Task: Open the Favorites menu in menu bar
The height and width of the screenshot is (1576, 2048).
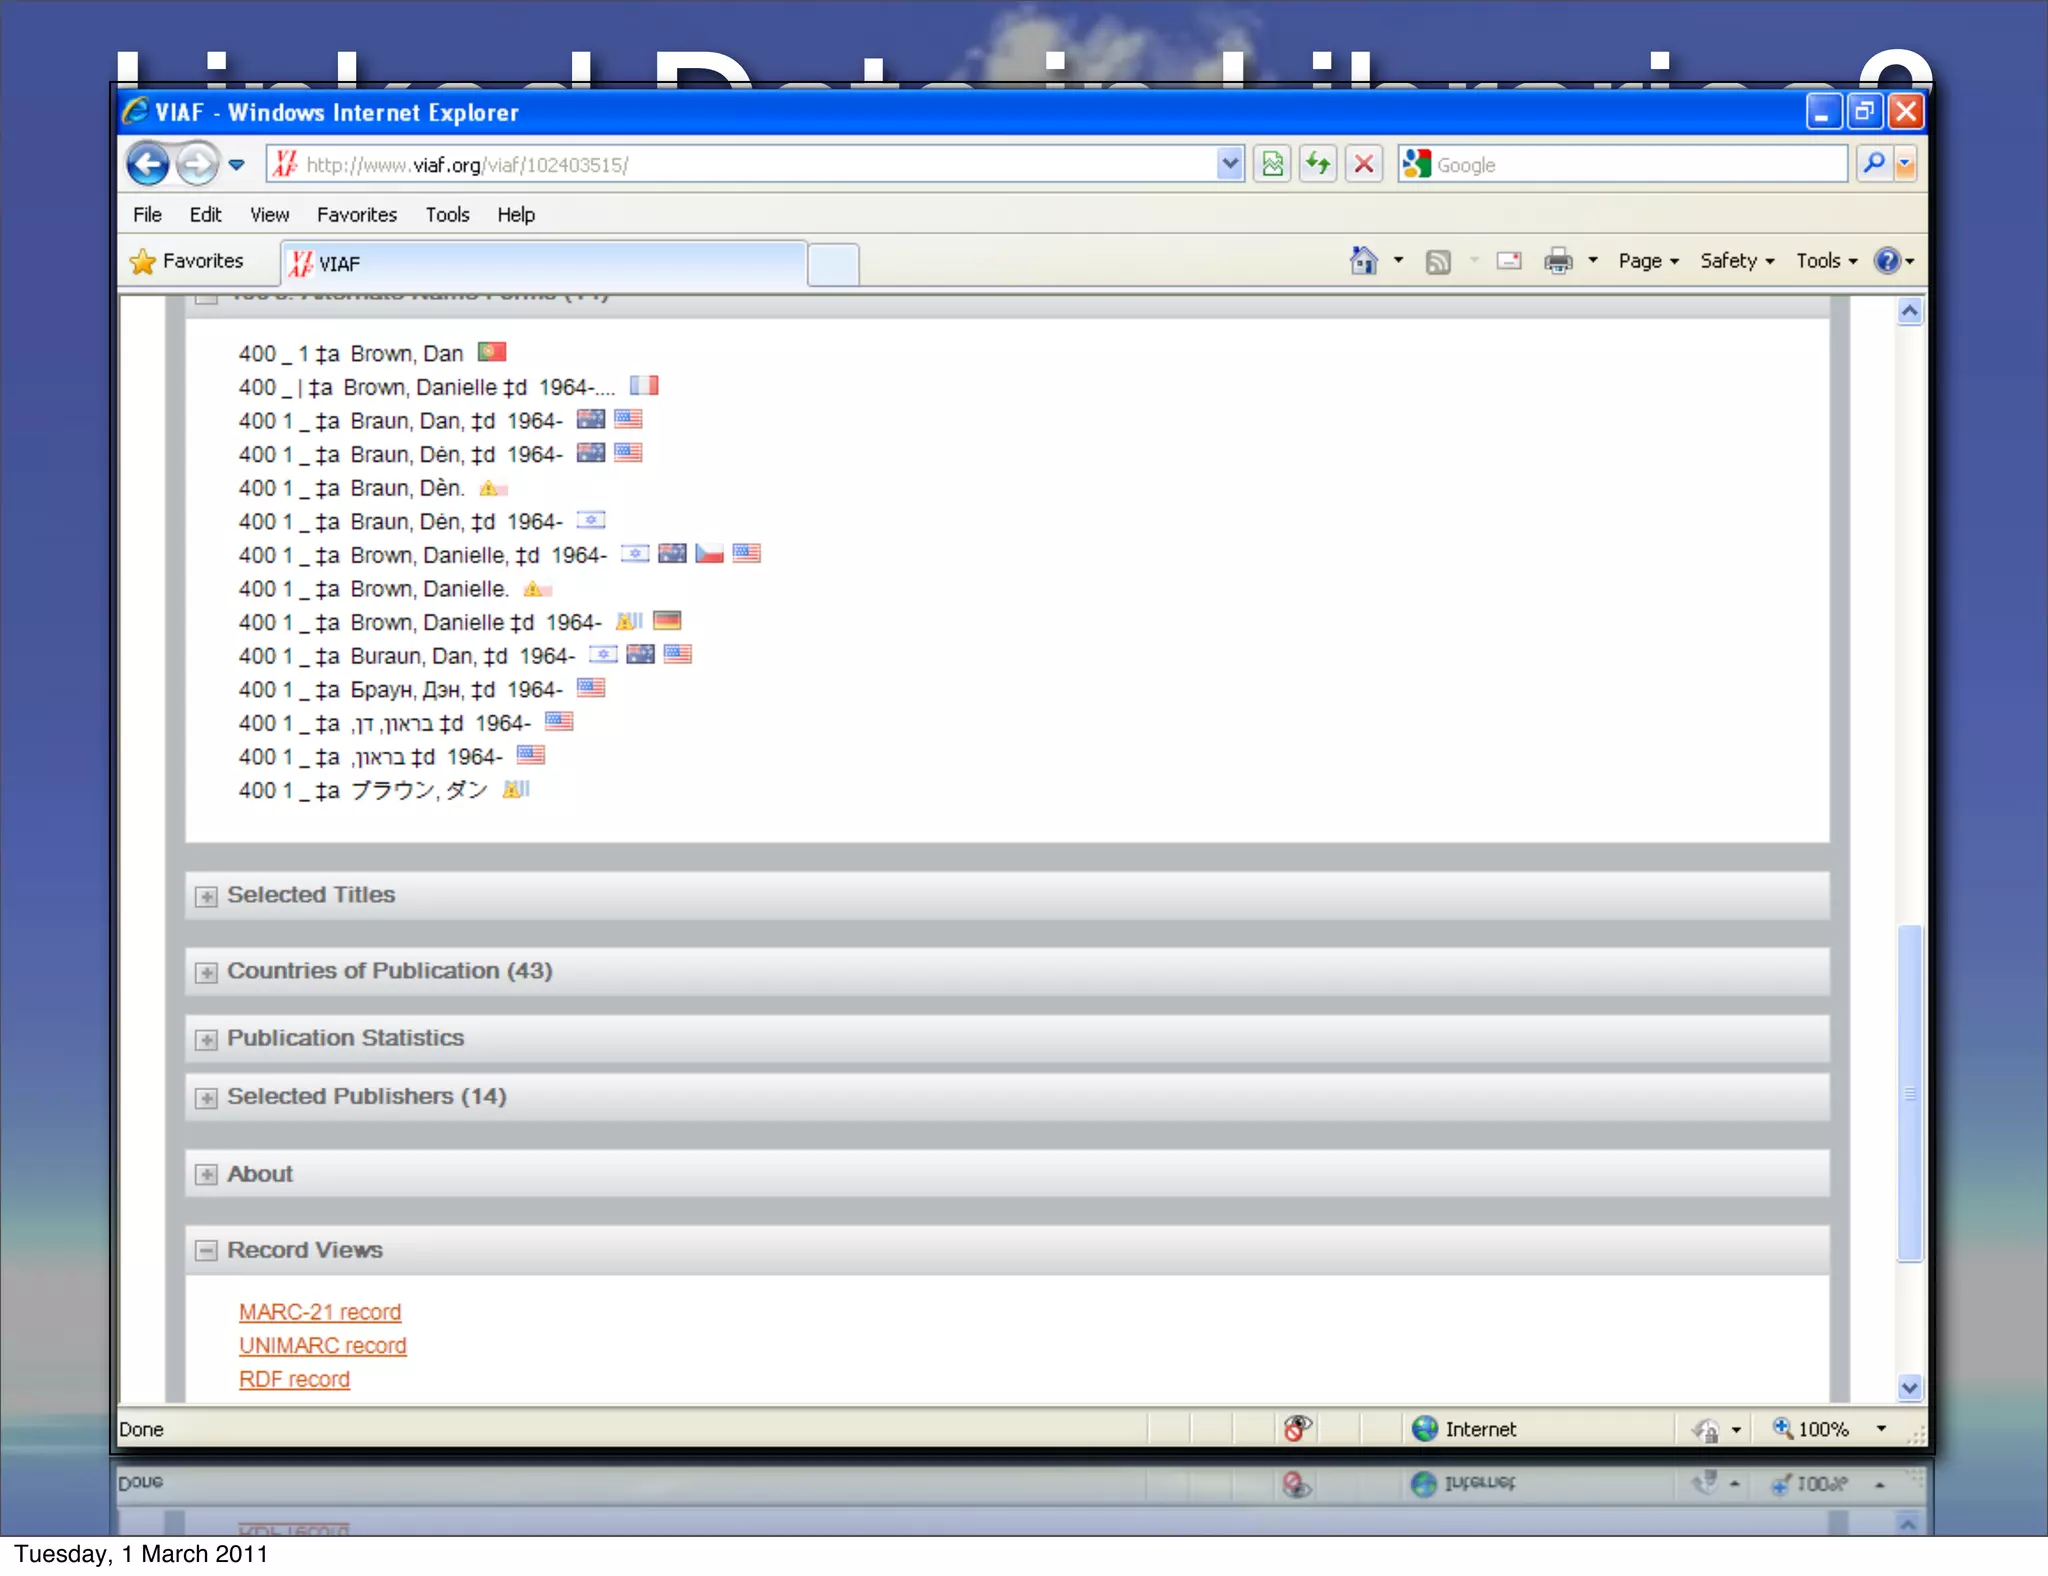Action: point(356,215)
